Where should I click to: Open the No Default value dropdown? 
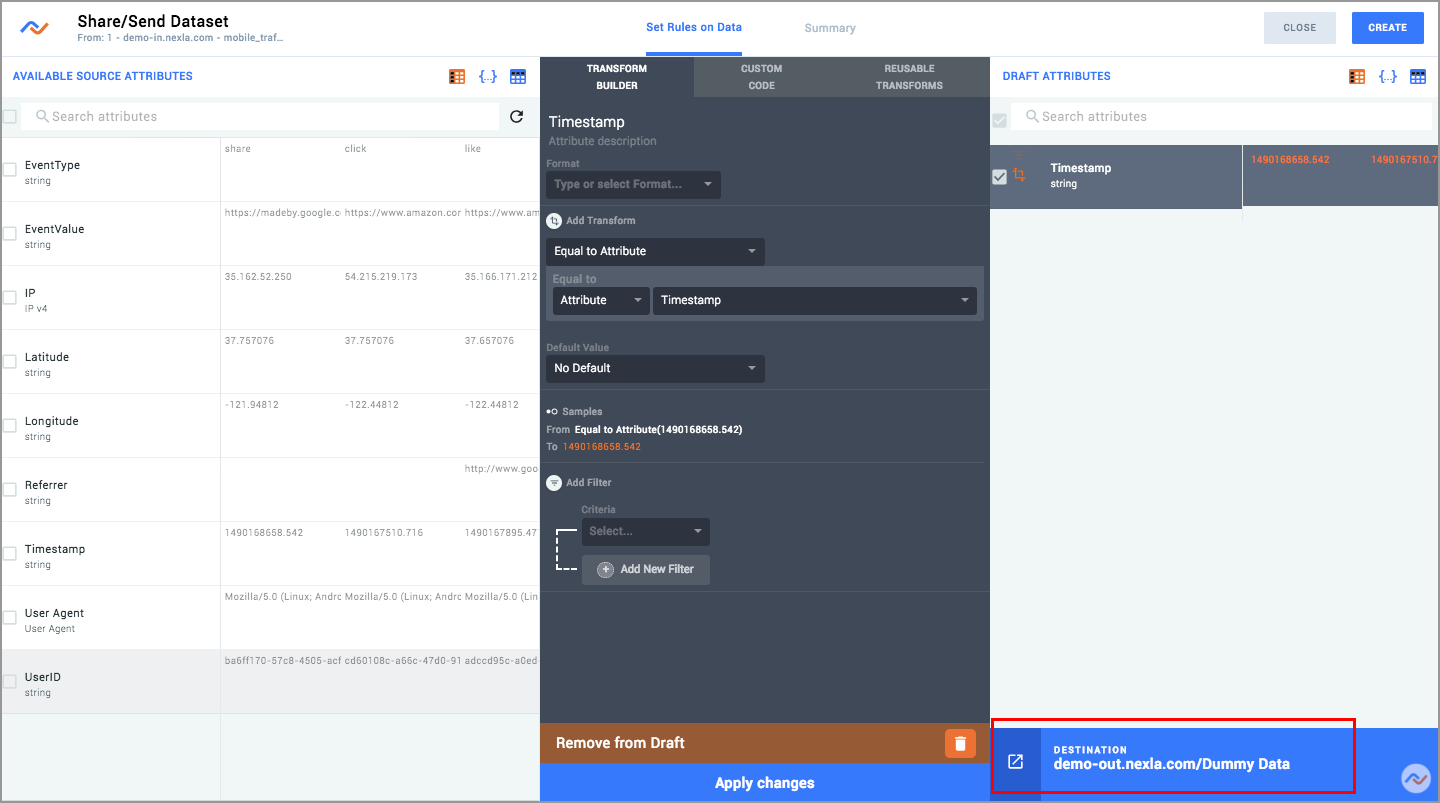[655, 368]
